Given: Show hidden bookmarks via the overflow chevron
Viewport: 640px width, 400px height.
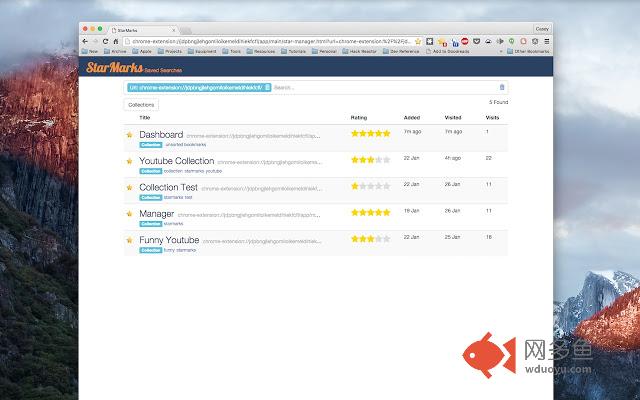Looking at the screenshot, I should (501, 51).
